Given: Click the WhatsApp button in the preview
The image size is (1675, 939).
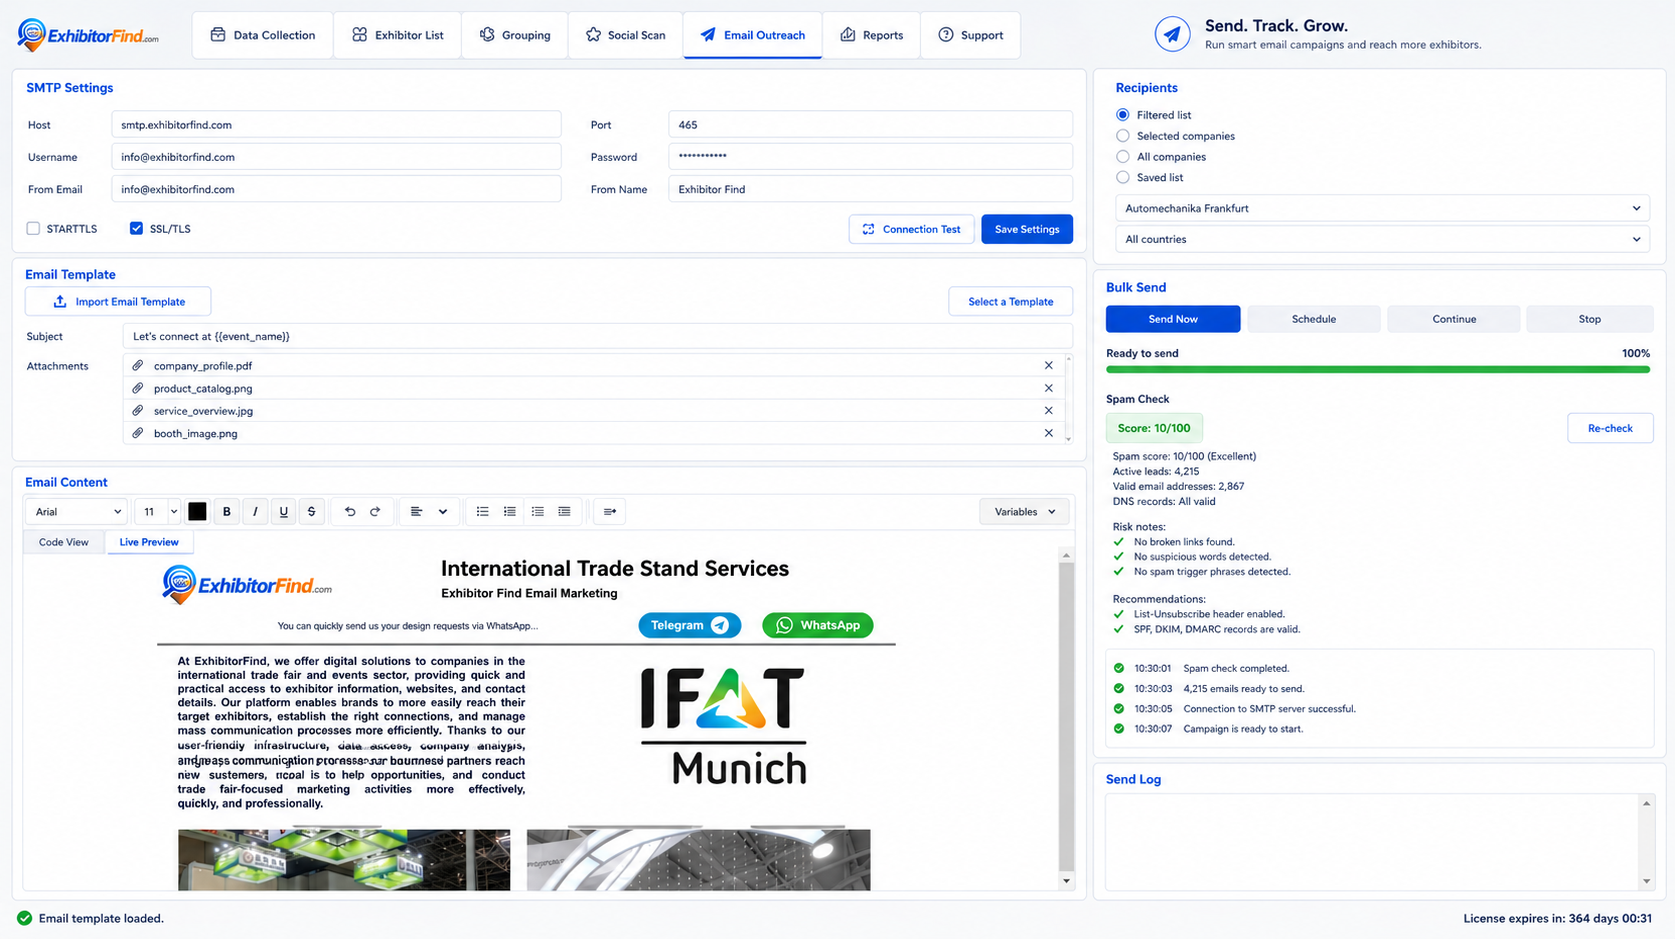Looking at the screenshot, I should coord(818,626).
